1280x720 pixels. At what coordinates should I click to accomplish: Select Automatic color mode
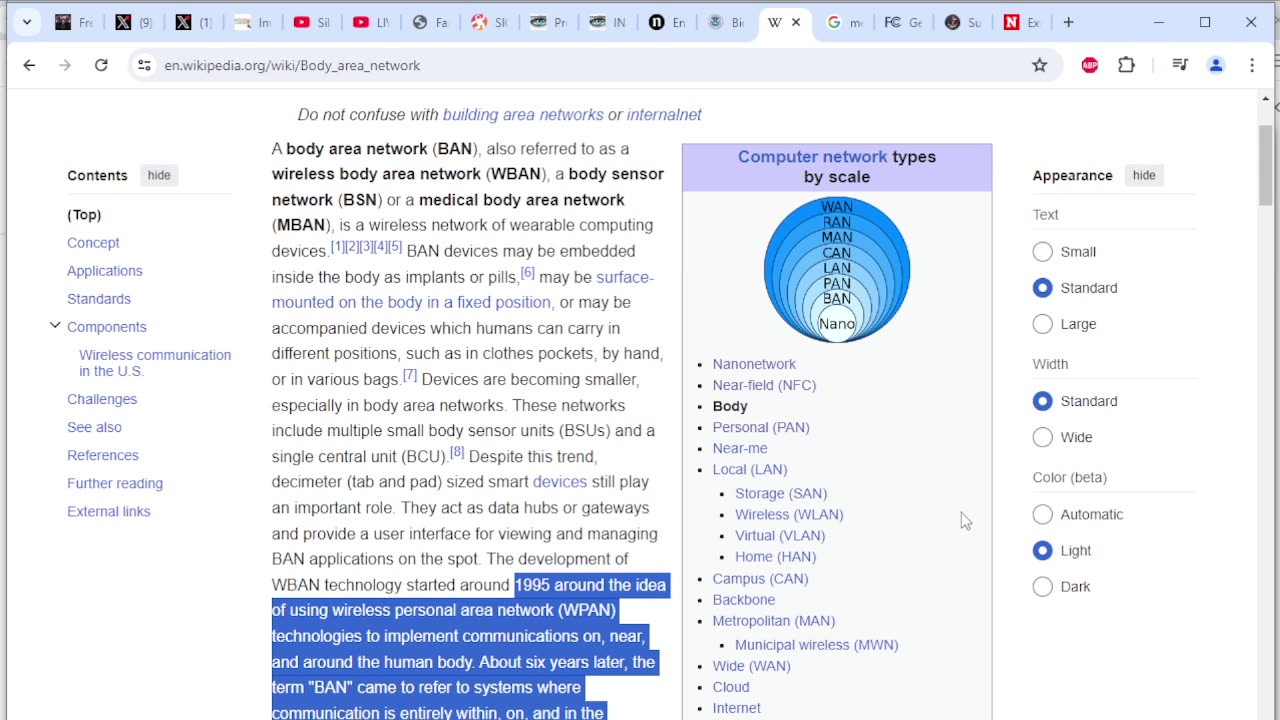click(1043, 514)
